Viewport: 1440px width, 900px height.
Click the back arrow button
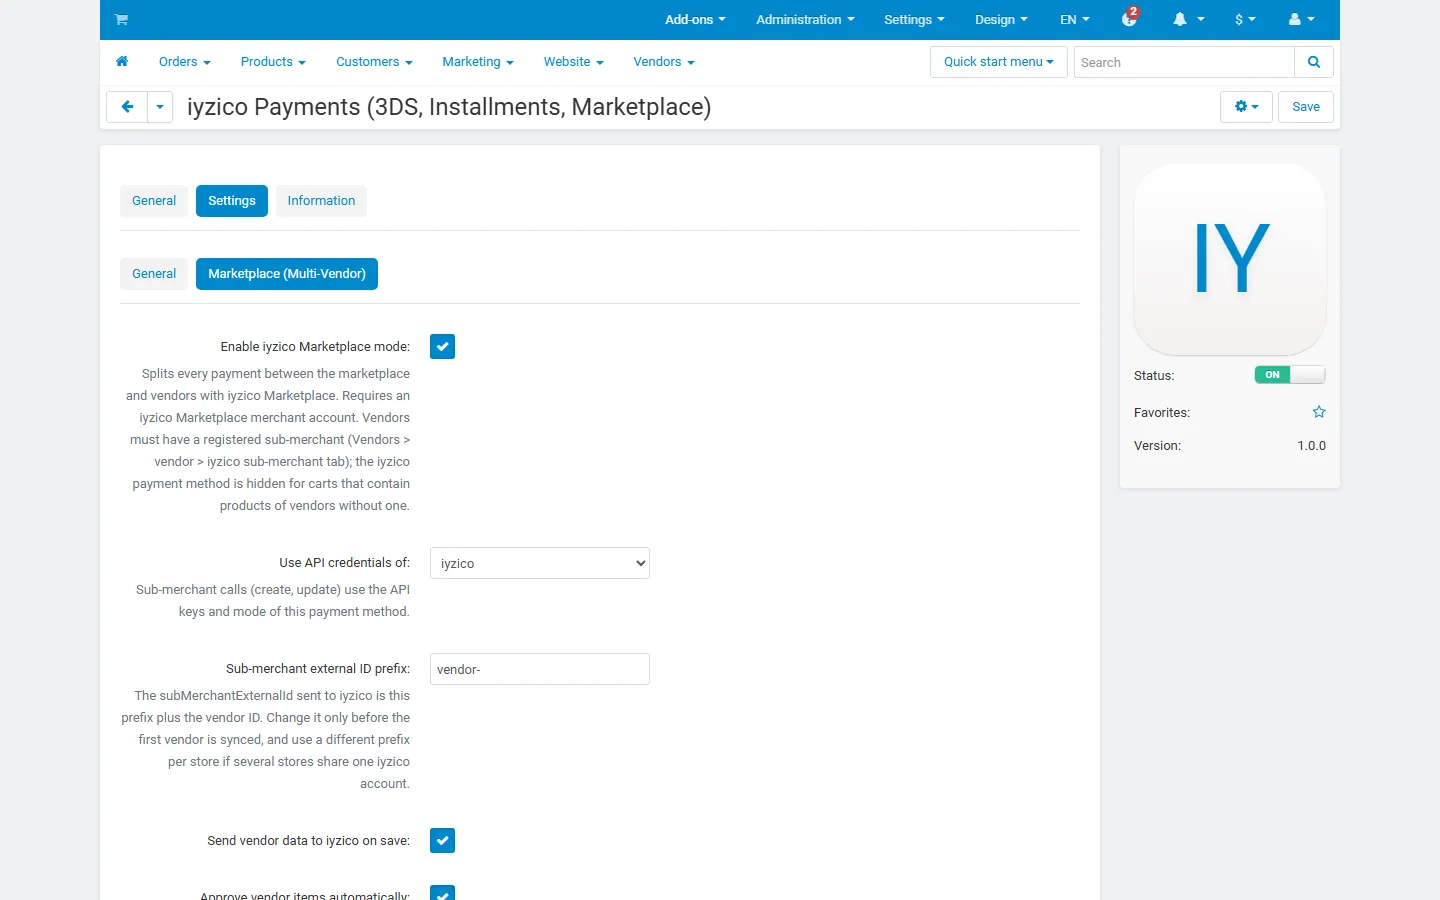point(127,107)
